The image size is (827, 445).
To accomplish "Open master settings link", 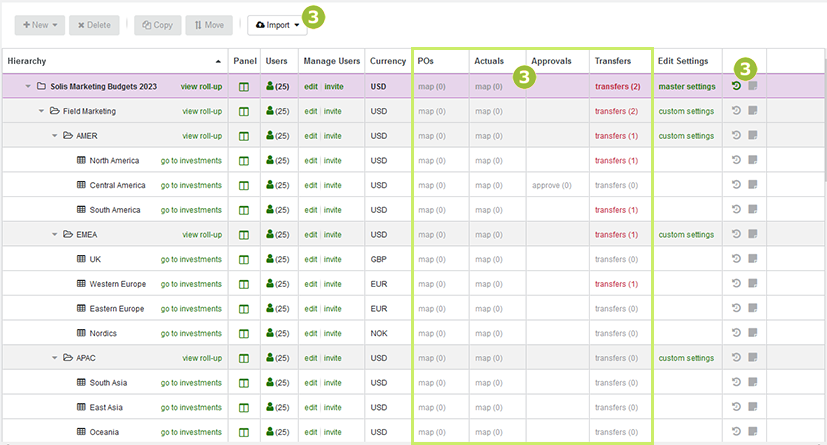I will pos(687,86).
